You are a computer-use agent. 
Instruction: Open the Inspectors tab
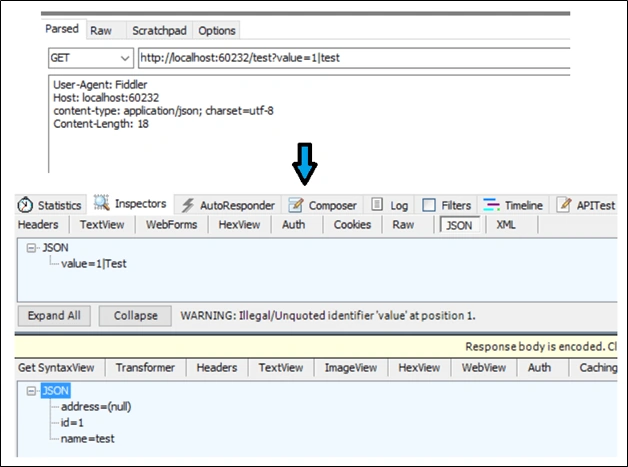(131, 203)
